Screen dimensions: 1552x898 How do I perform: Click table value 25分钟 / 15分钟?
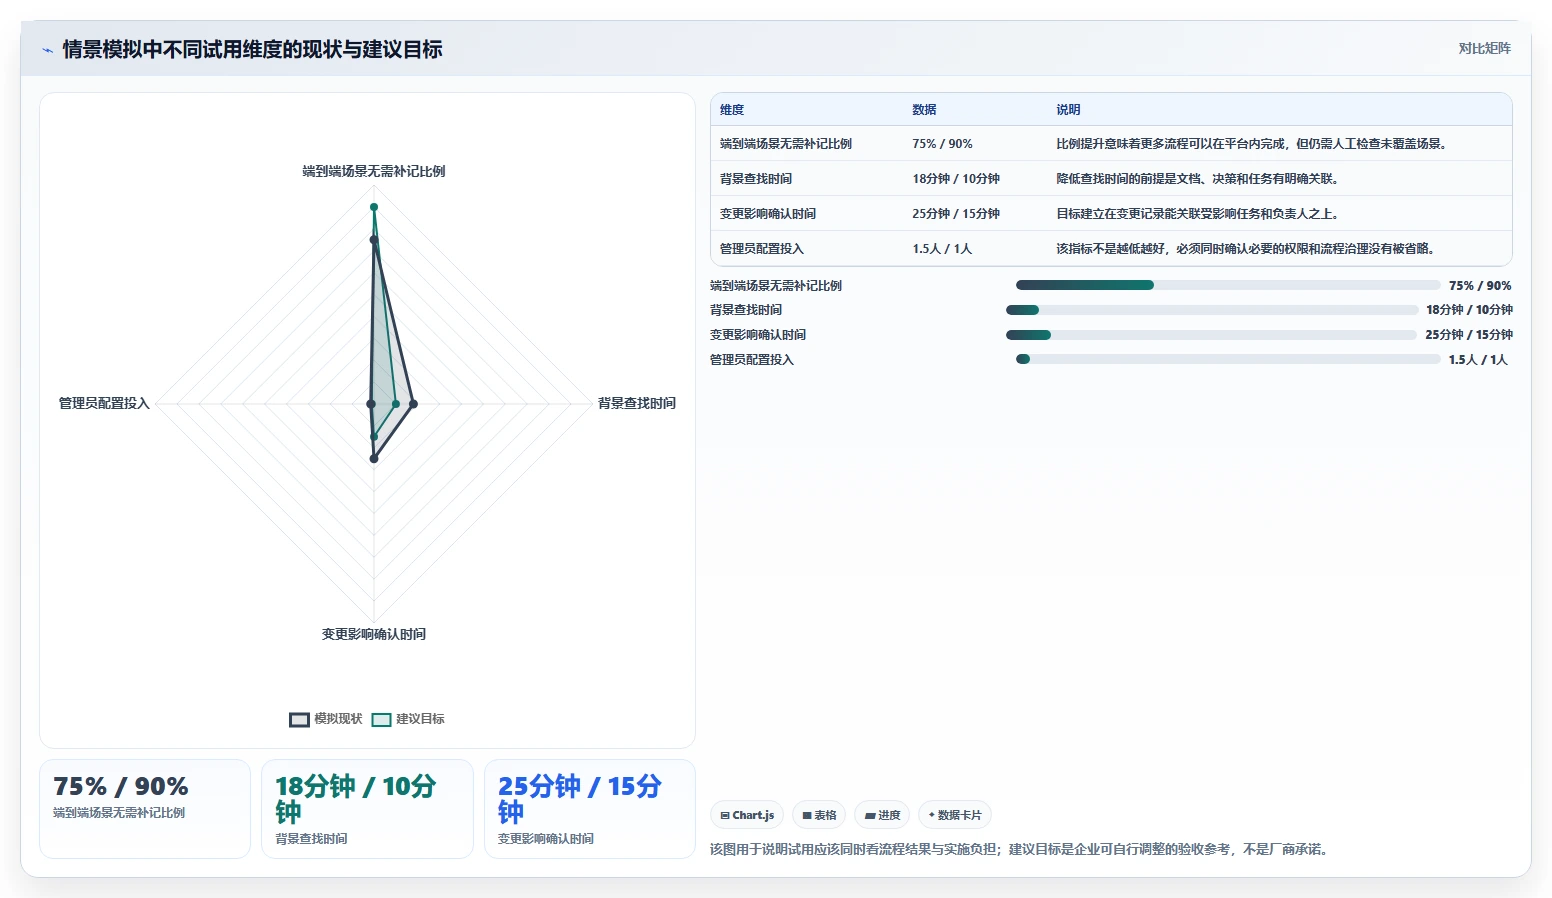(x=956, y=214)
